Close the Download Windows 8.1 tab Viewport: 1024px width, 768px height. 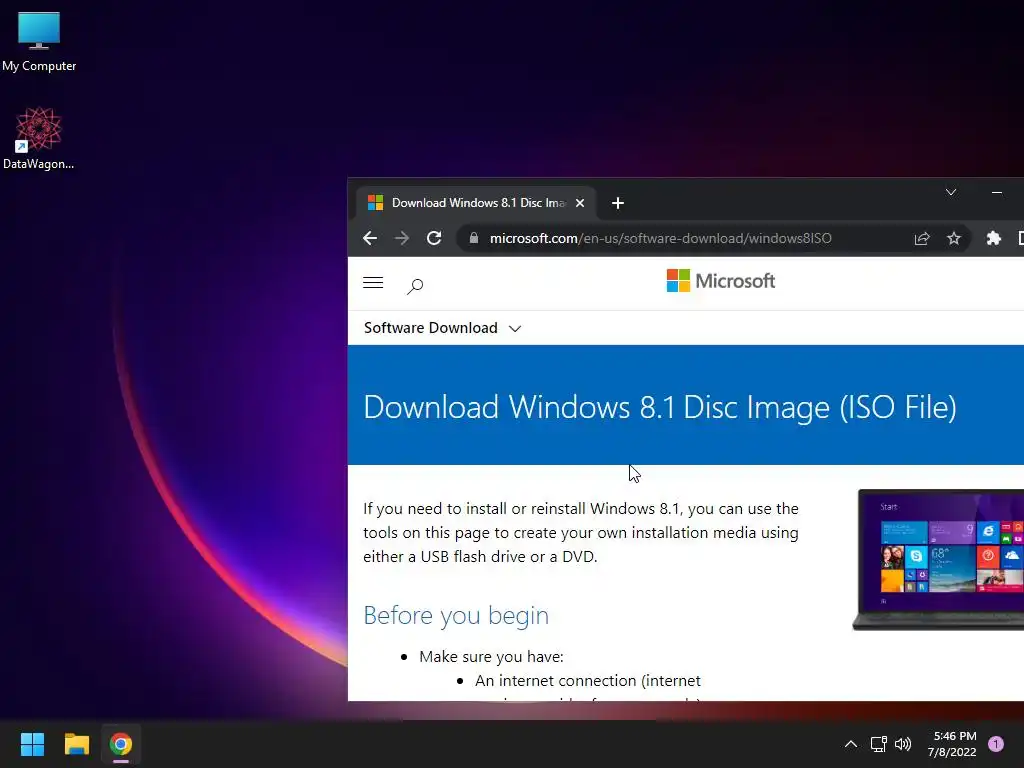579,203
